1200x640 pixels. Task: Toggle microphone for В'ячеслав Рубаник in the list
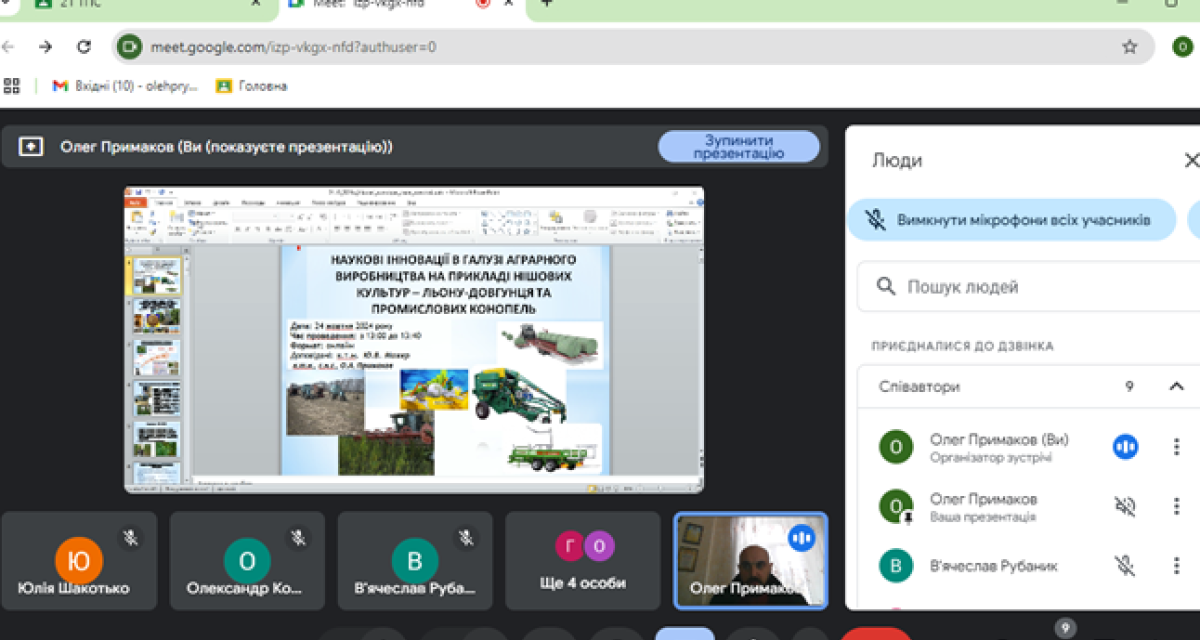[x=1125, y=566]
